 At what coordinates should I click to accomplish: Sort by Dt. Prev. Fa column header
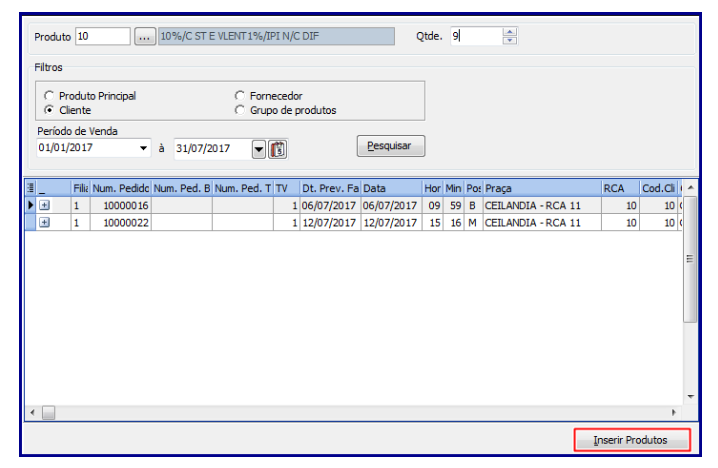pos(330,188)
